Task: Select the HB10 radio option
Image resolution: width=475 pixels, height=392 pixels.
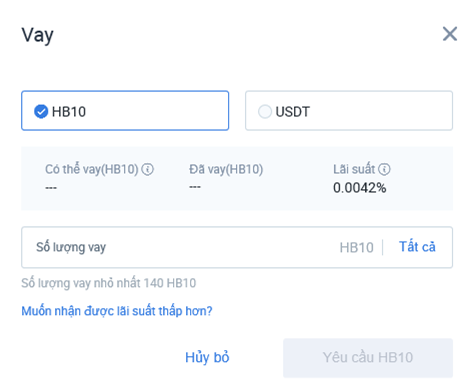Action: (125, 110)
